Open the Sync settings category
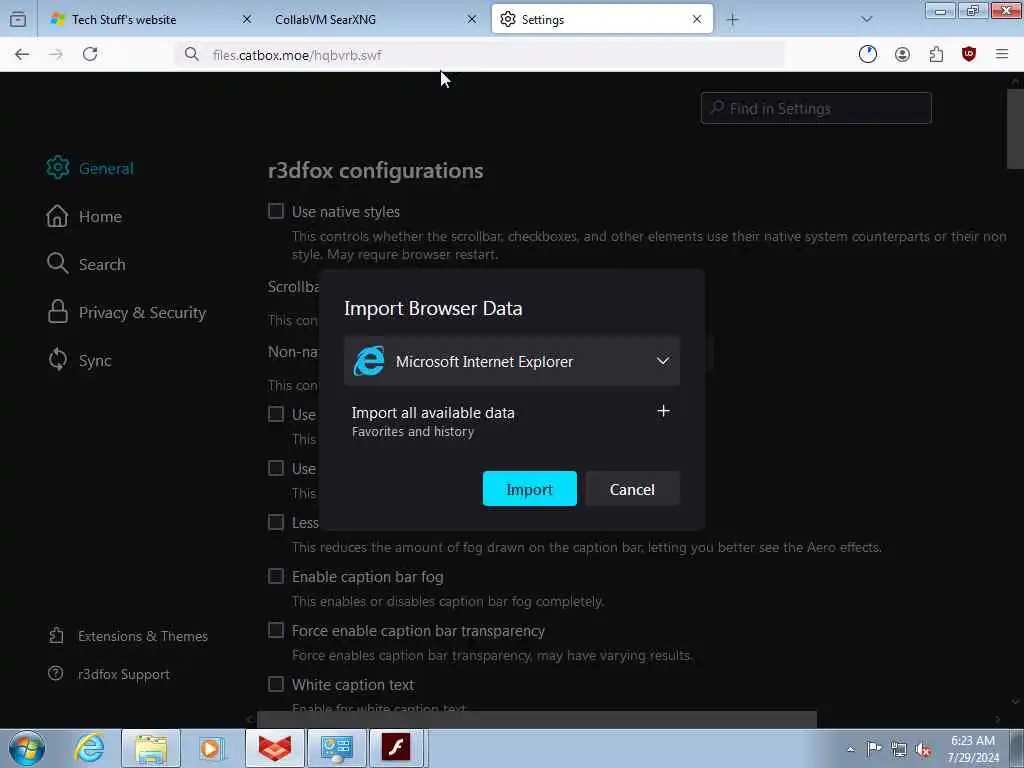Viewport: 1024px width, 768px height. pos(79,360)
